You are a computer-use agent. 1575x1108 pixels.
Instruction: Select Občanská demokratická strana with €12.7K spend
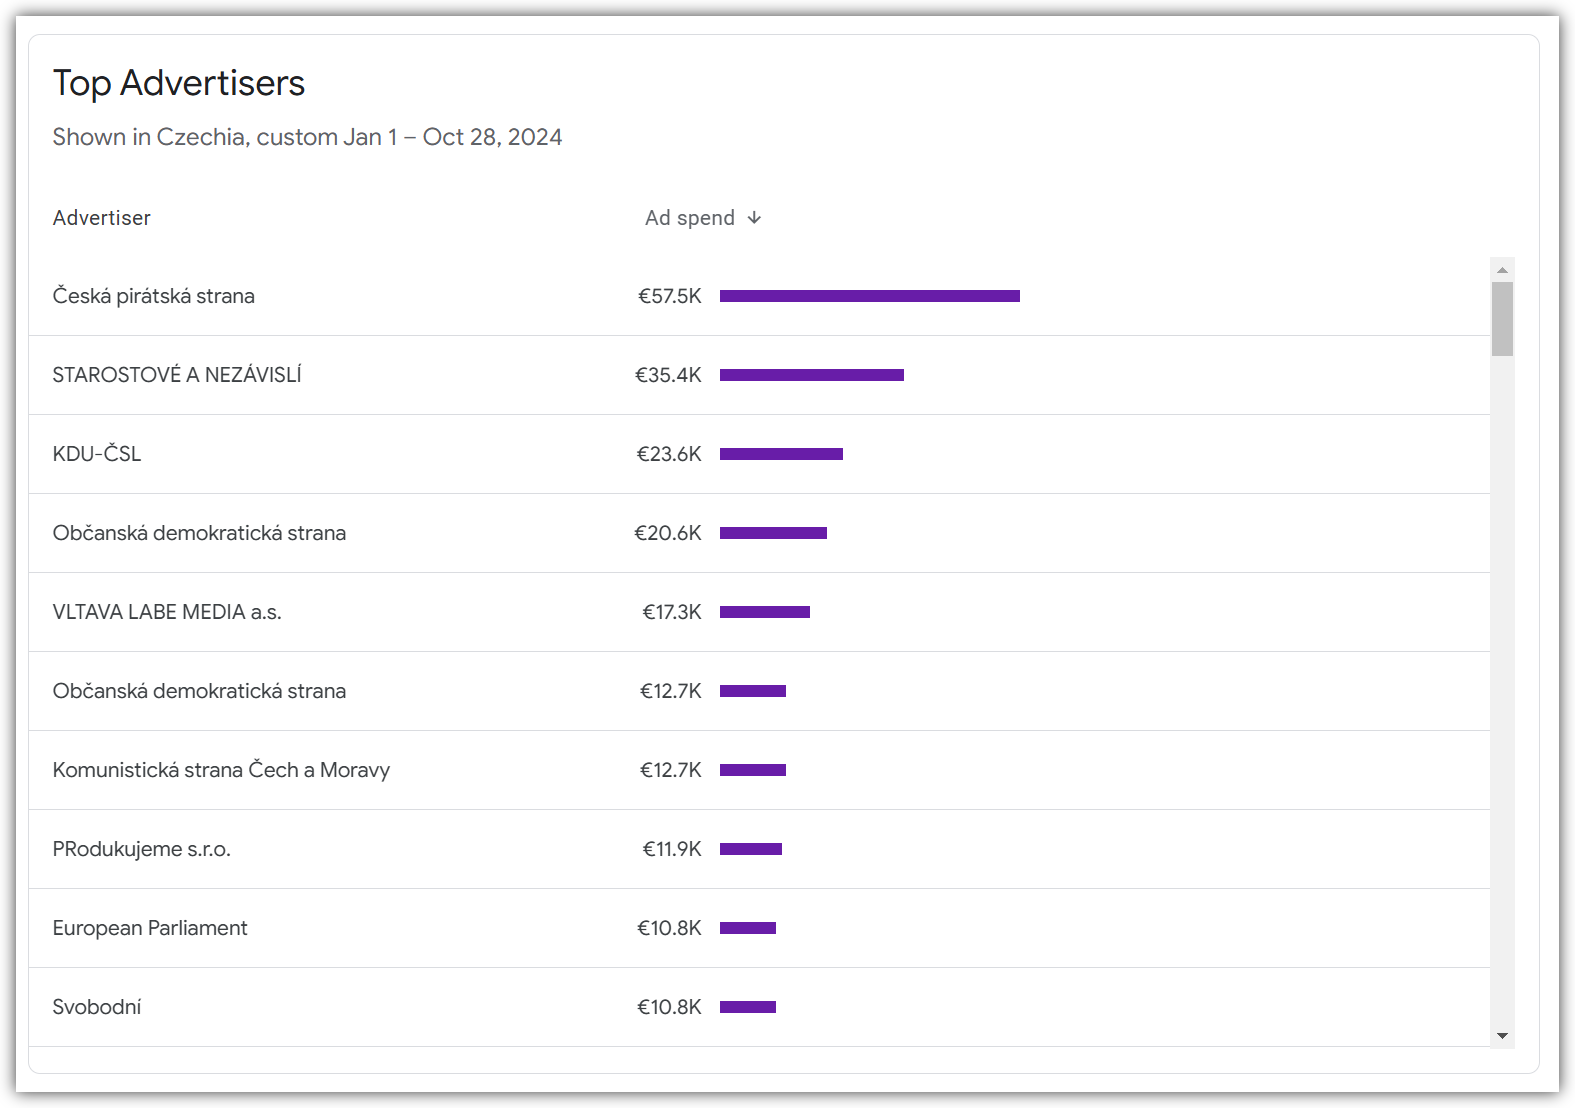tap(759, 691)
